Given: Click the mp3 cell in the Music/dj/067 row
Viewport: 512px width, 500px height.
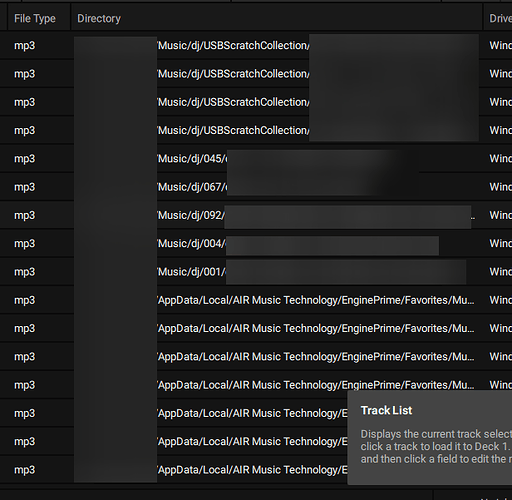Looking at the screenshot, I should (x=24, y=187).
